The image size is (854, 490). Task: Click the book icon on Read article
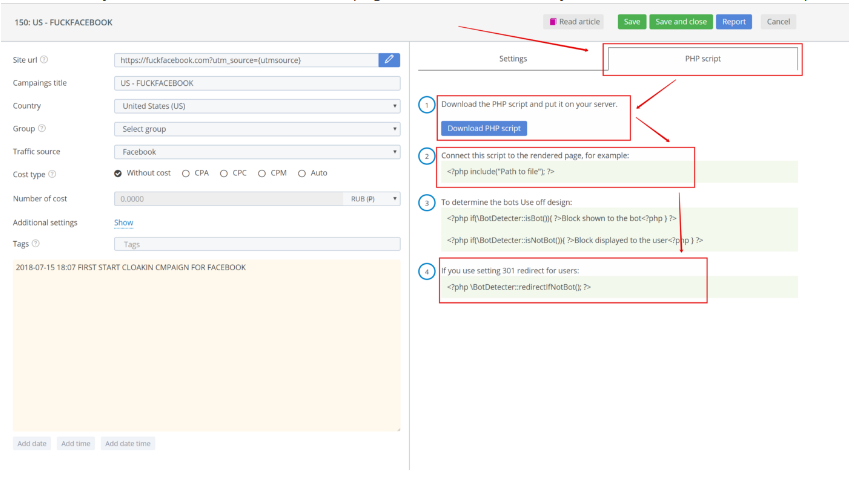coord(553,21)
